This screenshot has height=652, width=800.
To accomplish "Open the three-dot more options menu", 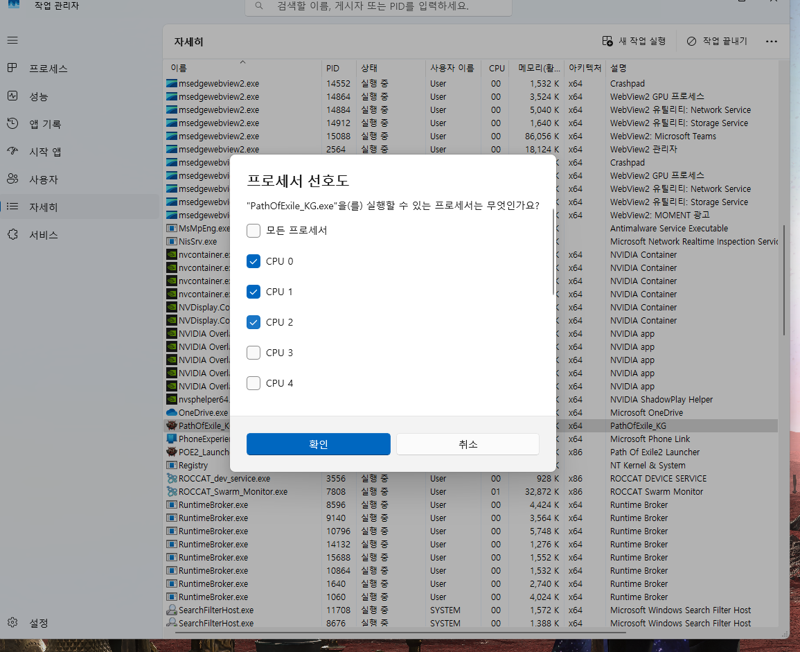I will point(771,41).
